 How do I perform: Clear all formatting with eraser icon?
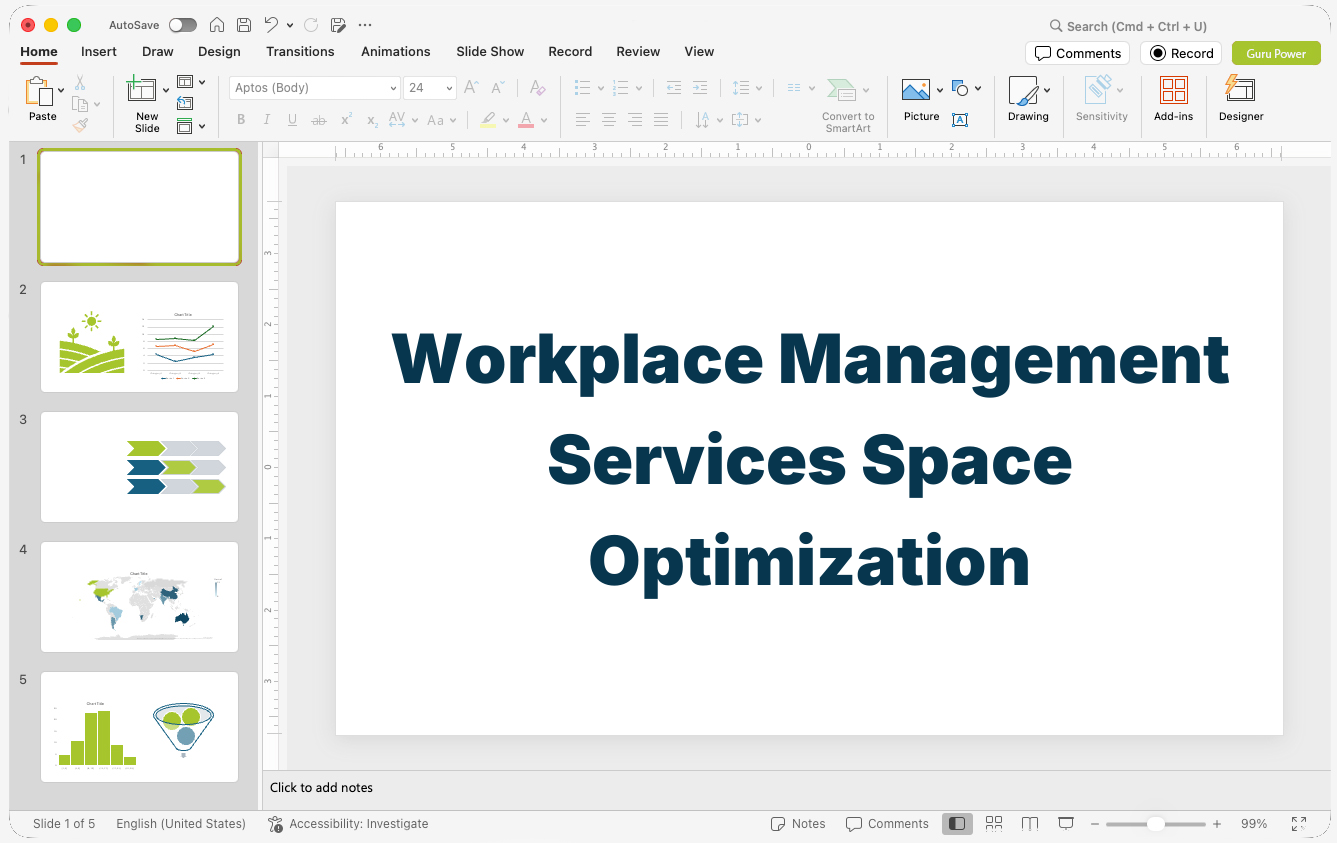click(x=537, y=88)
